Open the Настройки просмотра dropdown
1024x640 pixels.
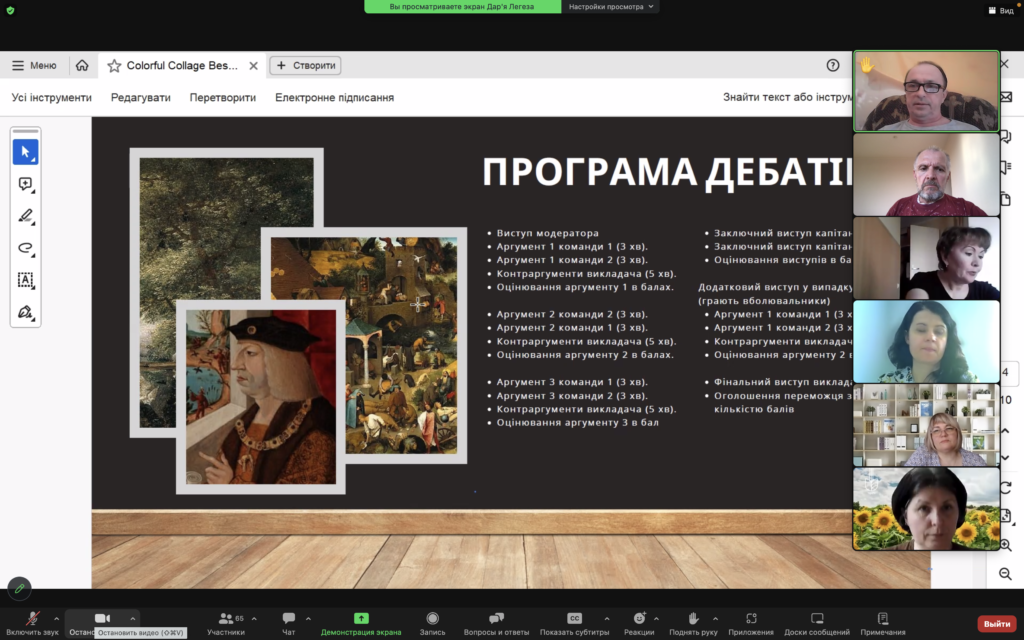(x=611, y=7)
